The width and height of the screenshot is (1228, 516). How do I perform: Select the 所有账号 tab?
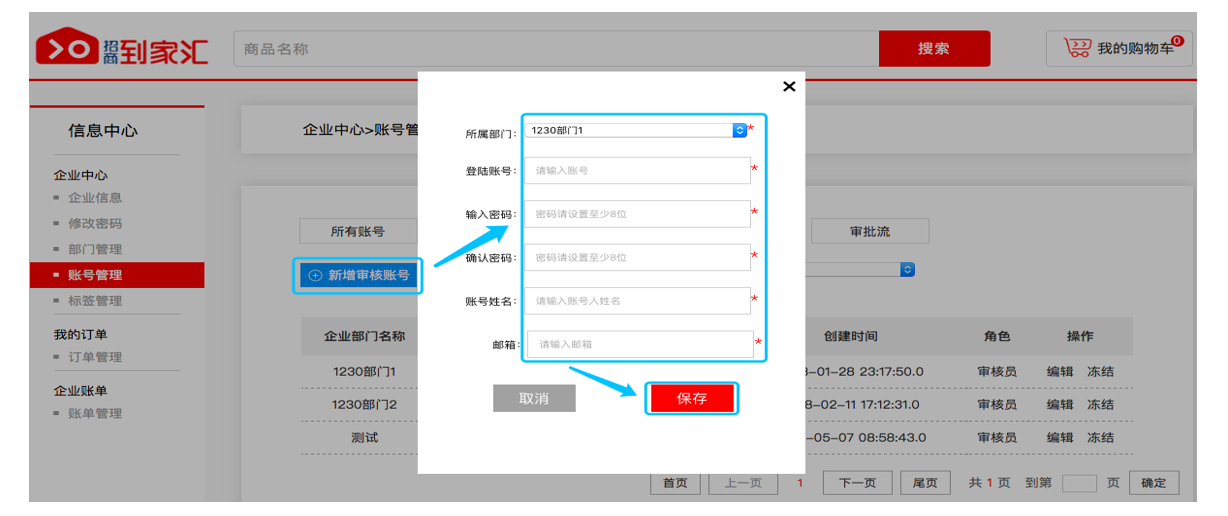point(357,231)
